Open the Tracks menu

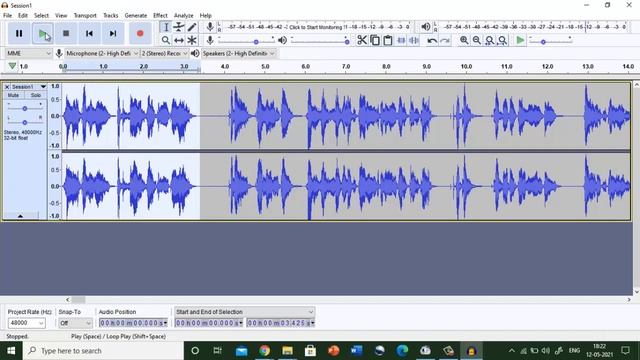(110, 16)
